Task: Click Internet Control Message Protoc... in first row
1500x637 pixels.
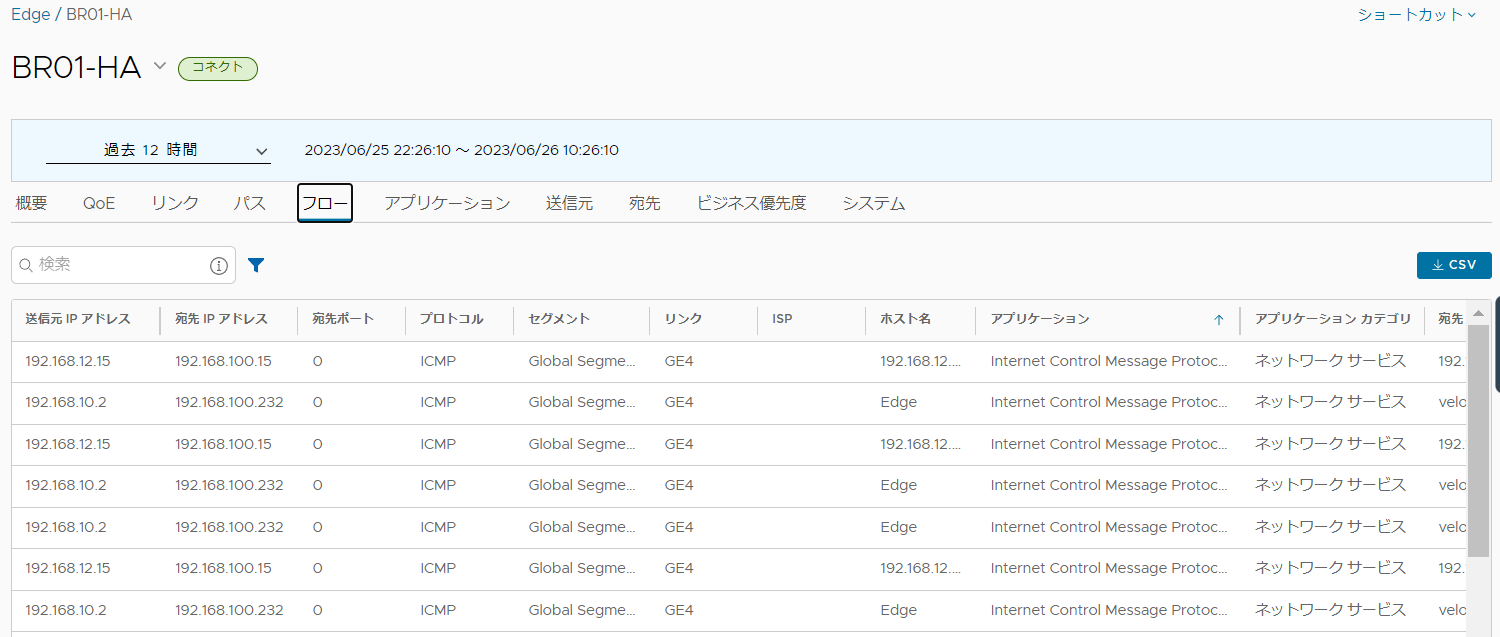Action: point(1109,361)
